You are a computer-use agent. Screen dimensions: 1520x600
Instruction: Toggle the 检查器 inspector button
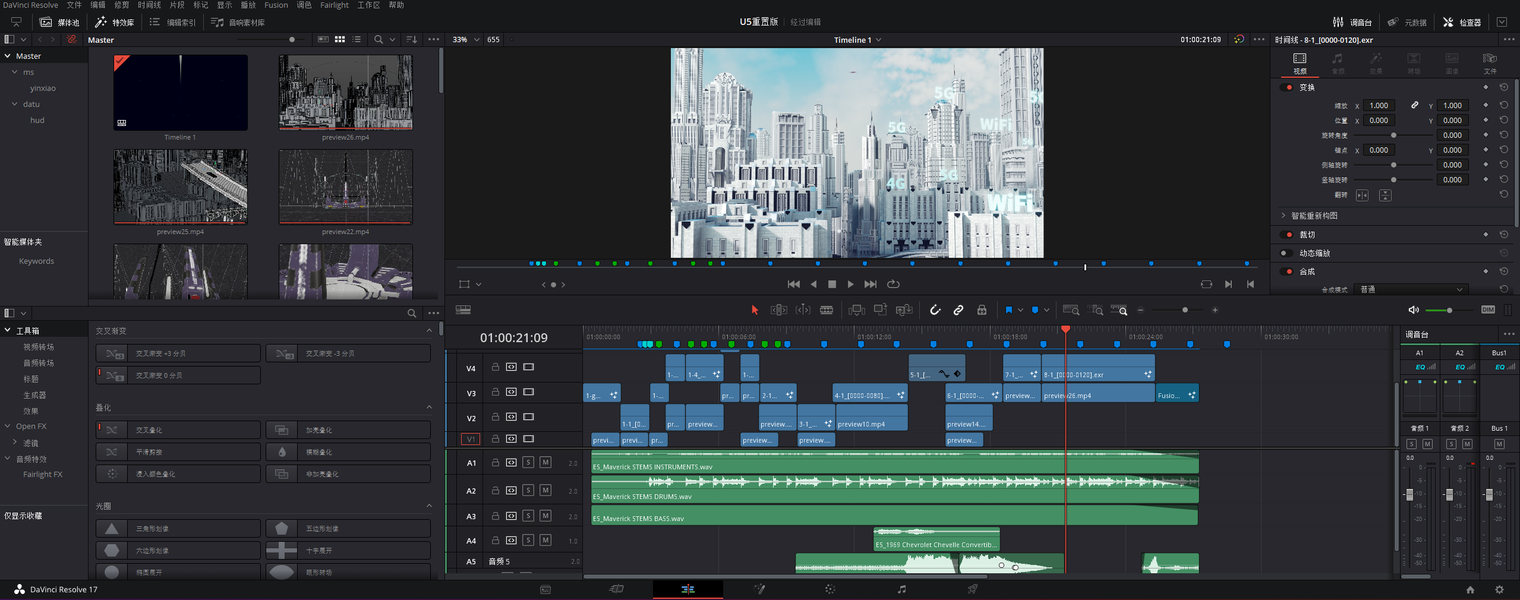(x=1462, y=22)
